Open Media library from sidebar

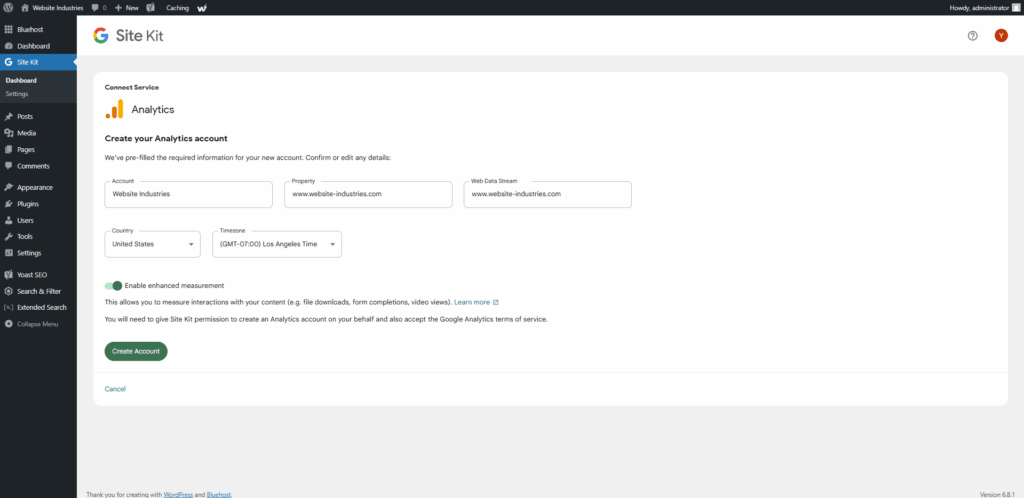(26, 133)
